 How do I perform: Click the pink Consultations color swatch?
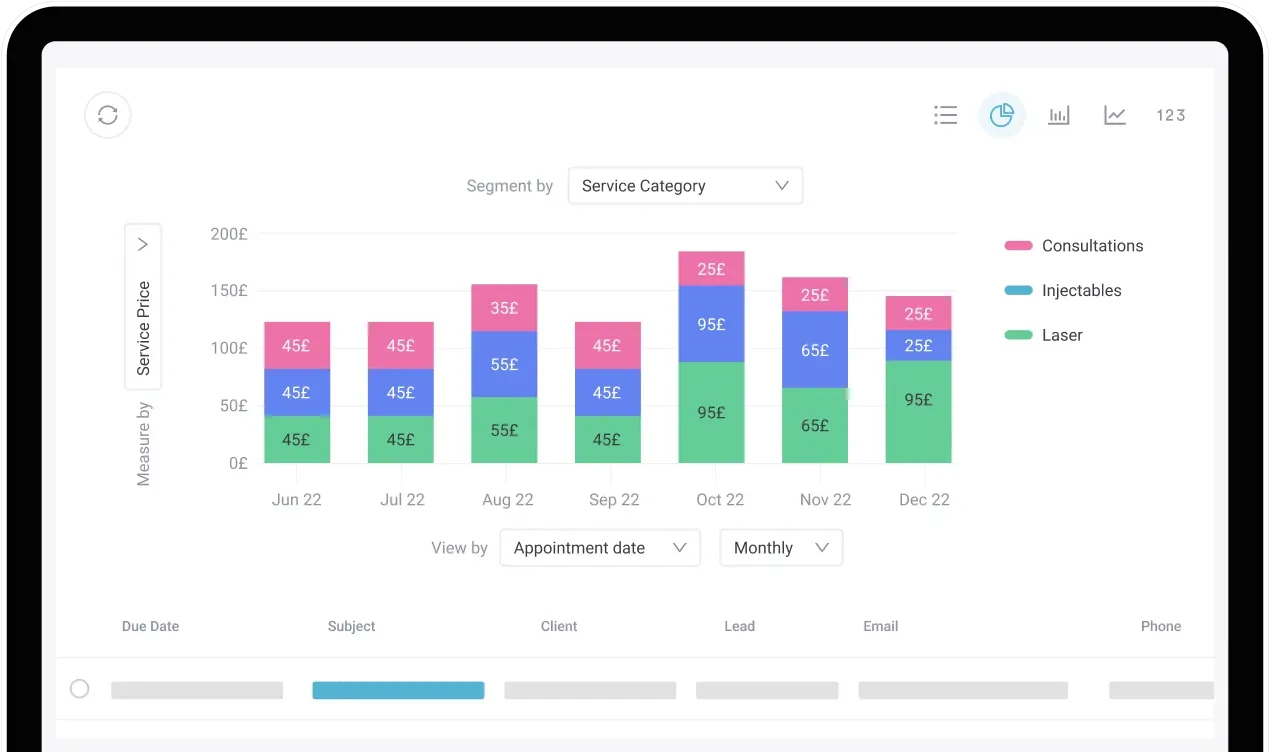click(1017, 245)
